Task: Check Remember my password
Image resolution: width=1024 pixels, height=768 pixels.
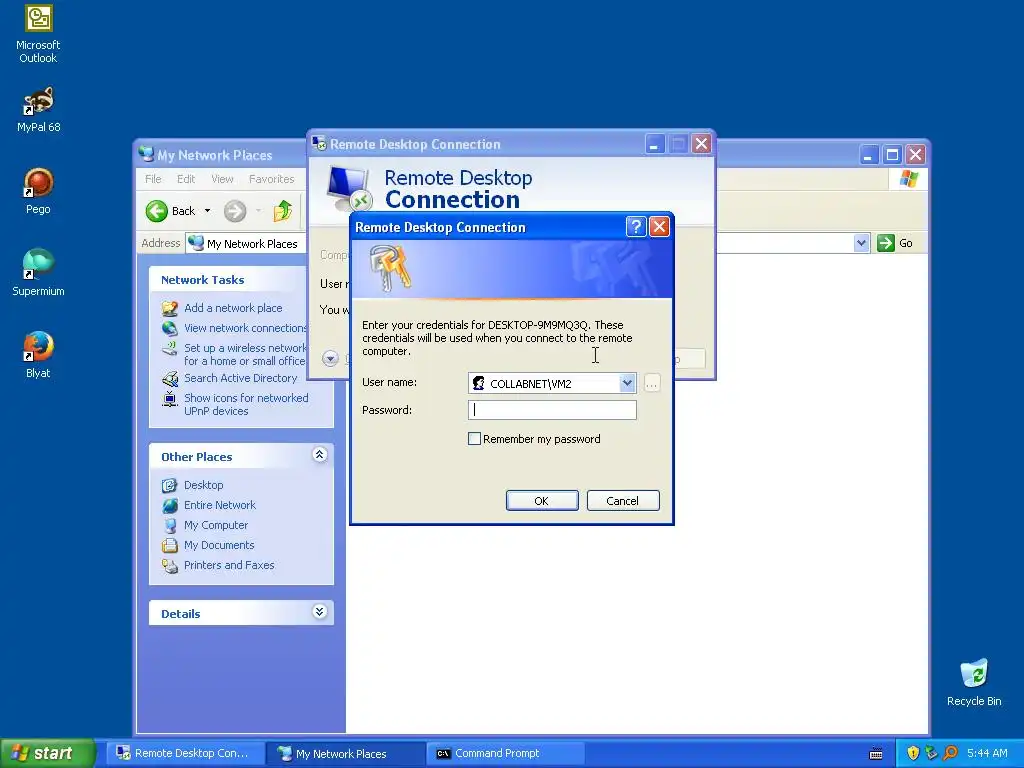Action: tap(475, 439)
